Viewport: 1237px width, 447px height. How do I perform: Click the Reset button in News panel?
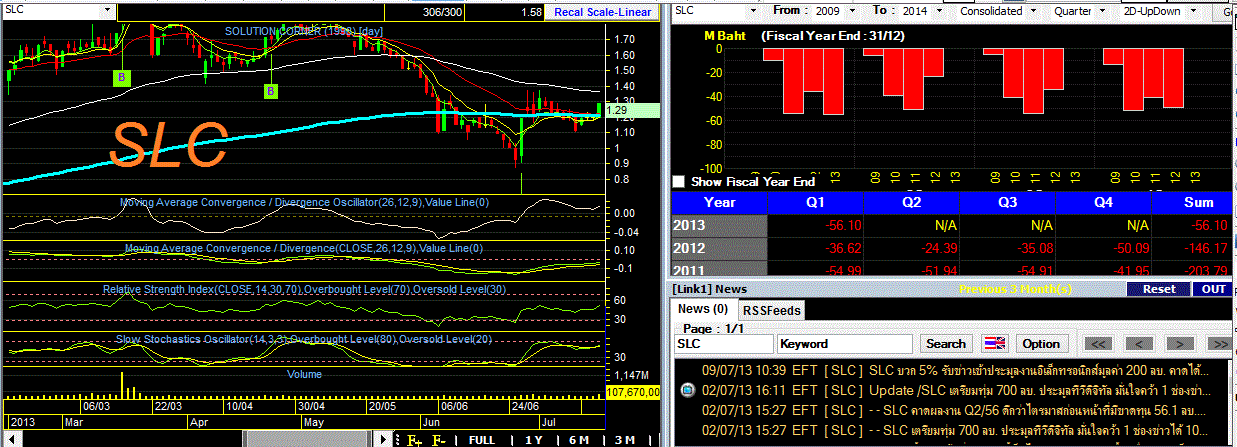click(x=1159, y=289)
